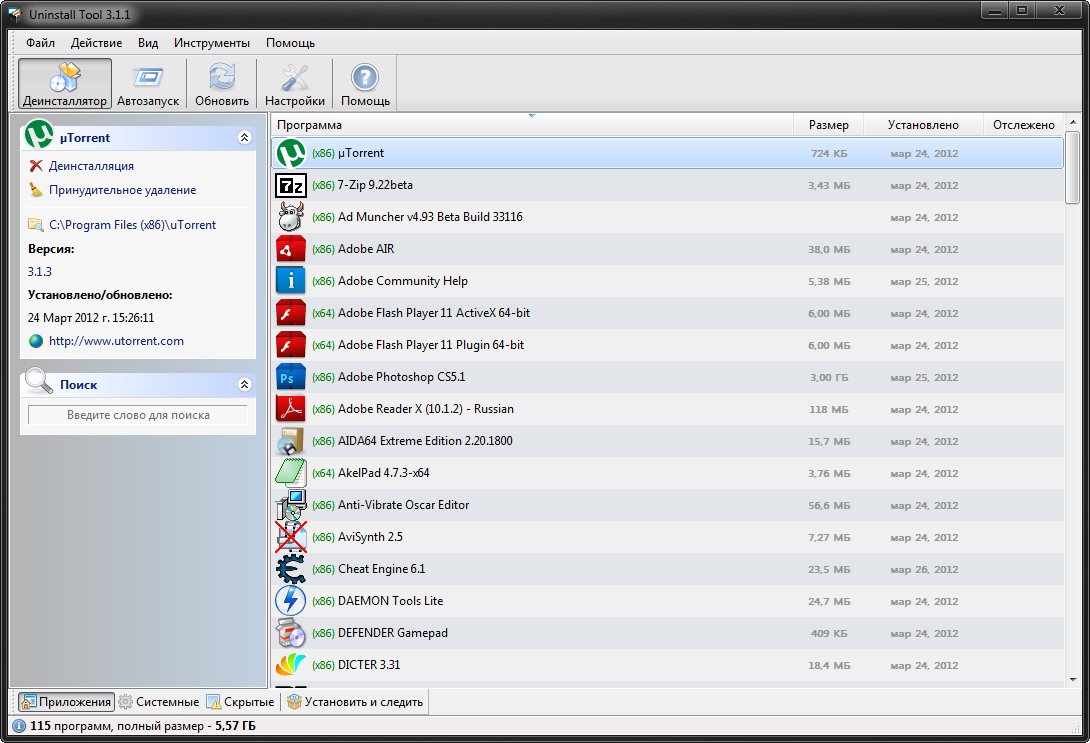Click the program list vertical scrollbar
Image resolution: width=1090 pixels, height=743 pixels.
coord(1072,400)
